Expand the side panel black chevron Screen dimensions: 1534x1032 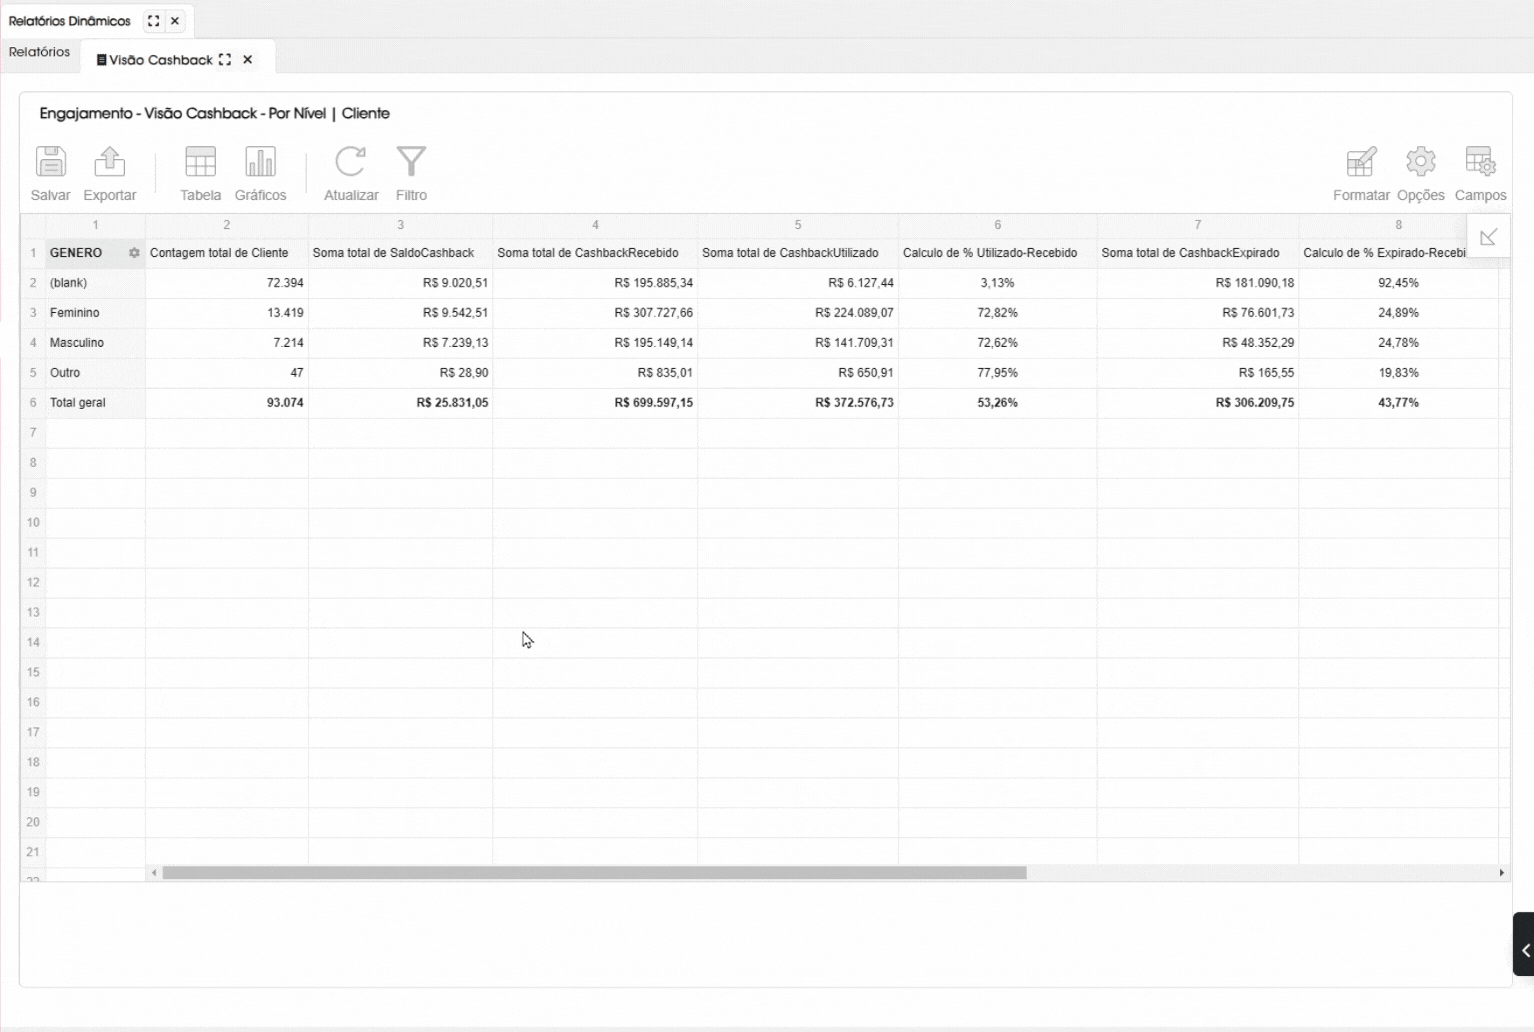tap(1524, 950)
